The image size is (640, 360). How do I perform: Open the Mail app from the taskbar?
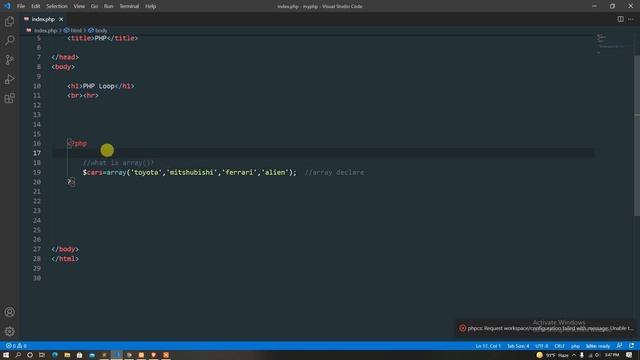[x=92, y=355]
